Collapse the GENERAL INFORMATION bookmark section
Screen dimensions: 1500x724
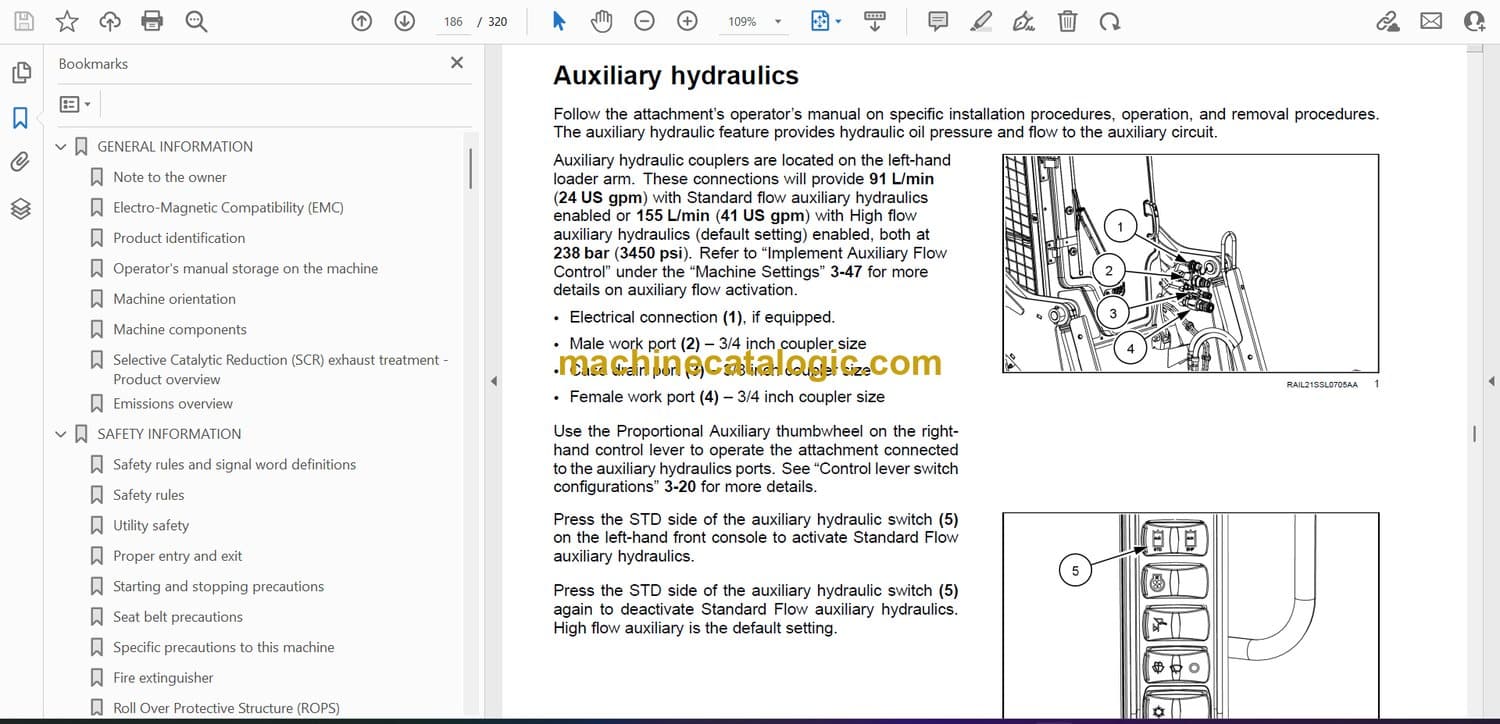(60, 147)
